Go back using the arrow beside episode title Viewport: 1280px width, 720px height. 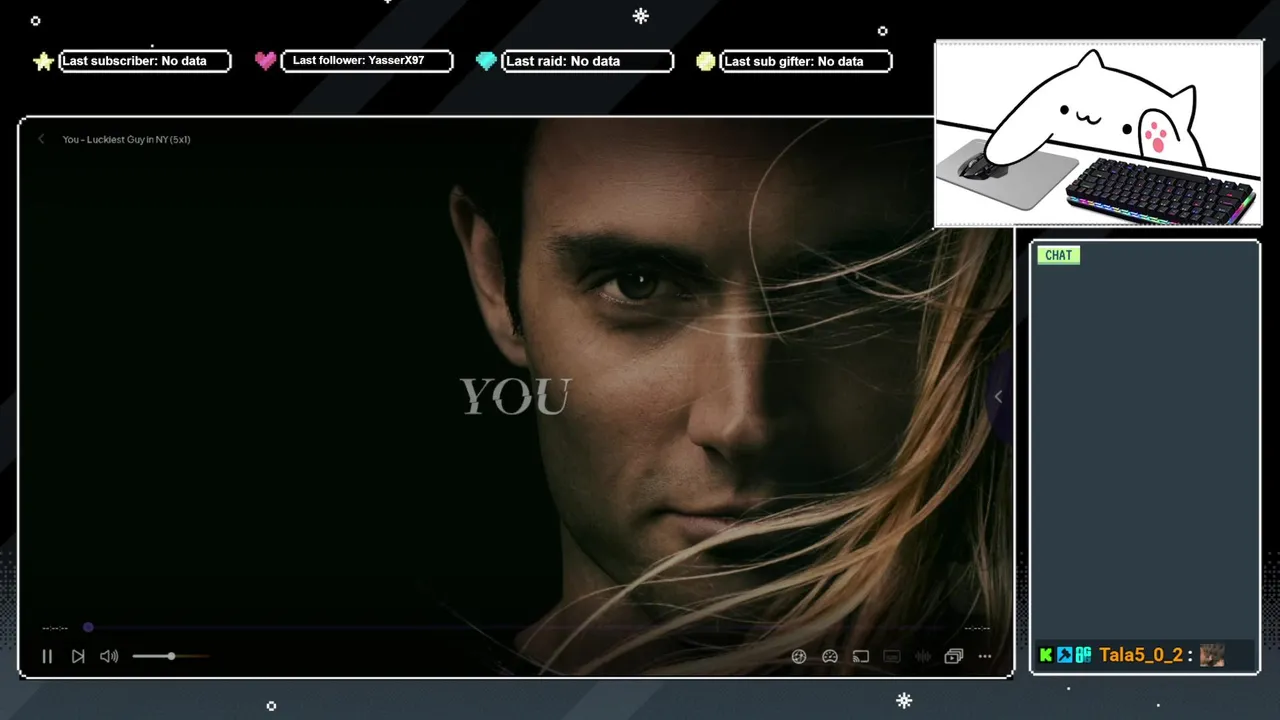(41, 139)
